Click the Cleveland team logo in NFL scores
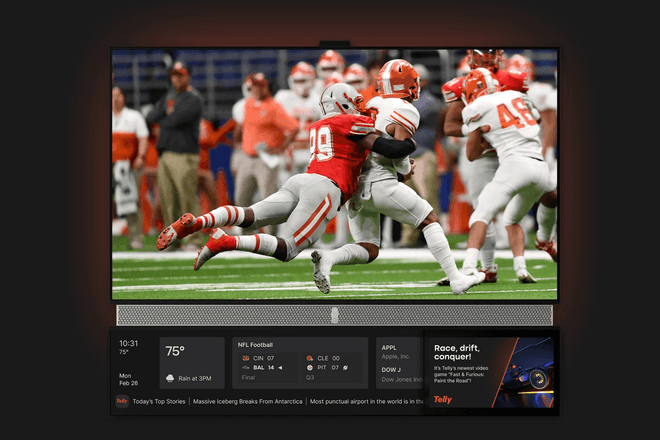660x440 pixels. pyautogui.click(x=310, y=357)
